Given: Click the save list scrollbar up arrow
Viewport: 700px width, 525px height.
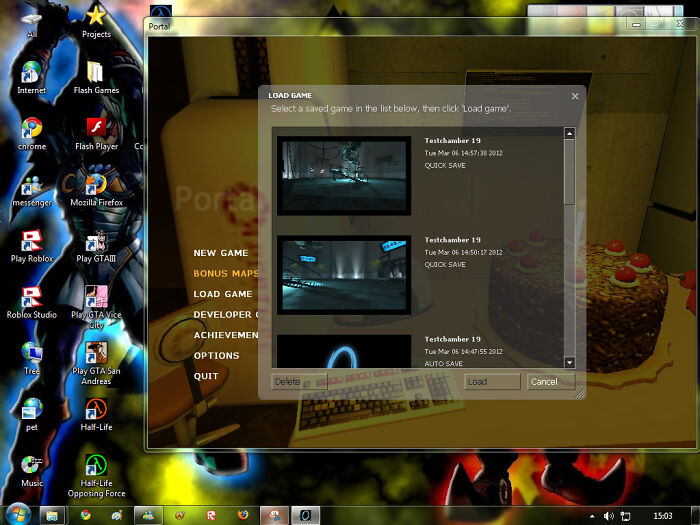Looking at the screenshot, I should click(569, 133).
